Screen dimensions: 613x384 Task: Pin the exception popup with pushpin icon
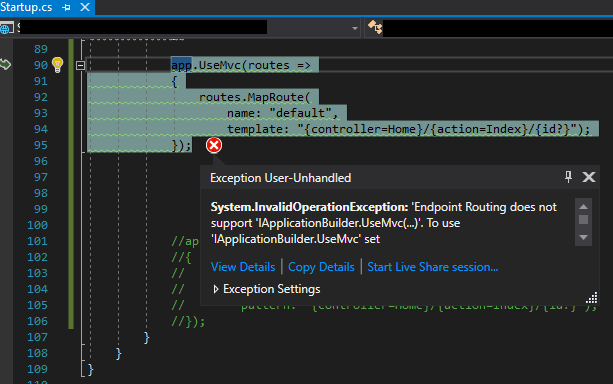pos(568,177)
